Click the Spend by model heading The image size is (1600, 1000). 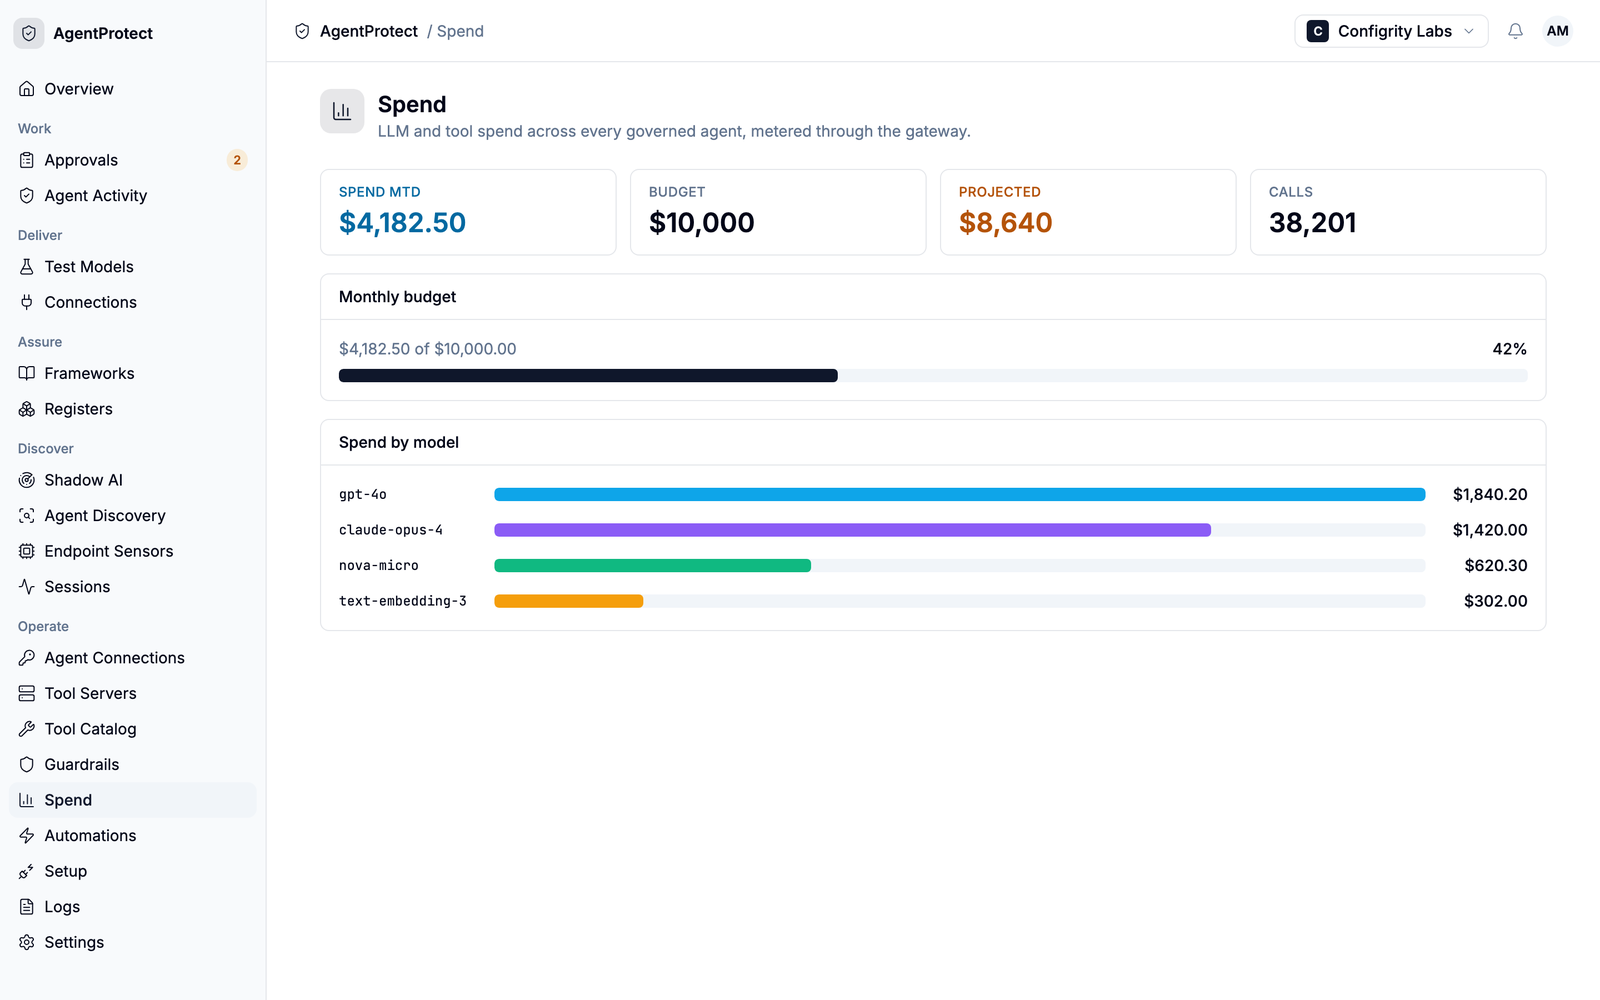tap(399, 442)
